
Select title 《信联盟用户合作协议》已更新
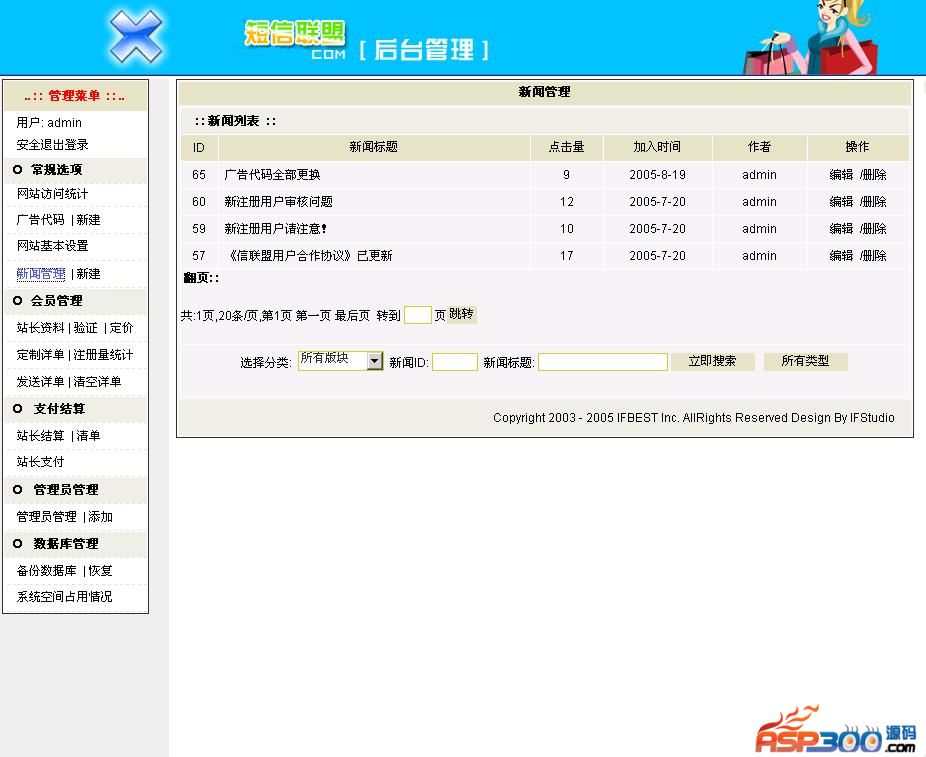[309, 256]
